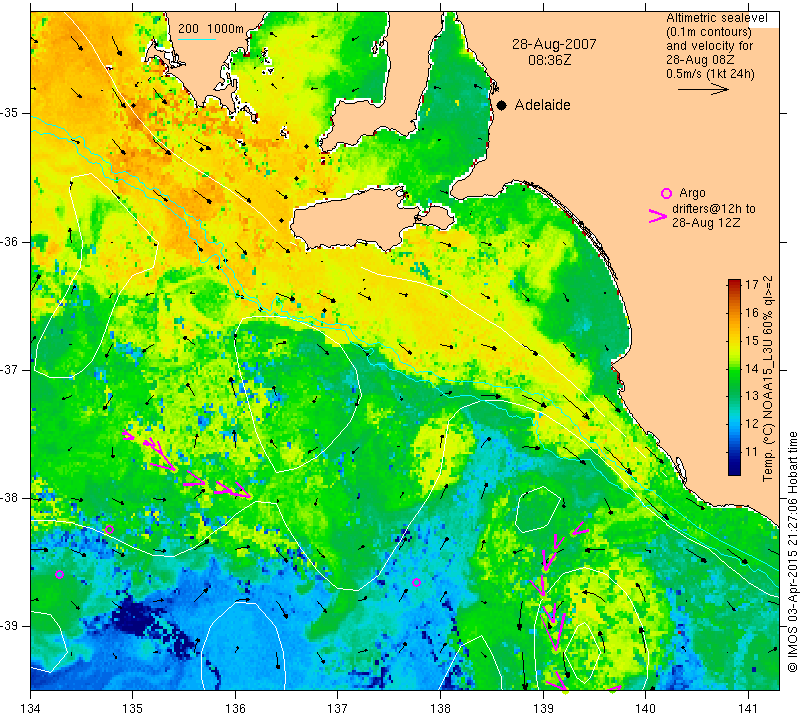The width and height of the screenshot is (800, 720).
Task: Click the Argo float marker near 134.8E 38.2S
Action: point(109,529)
